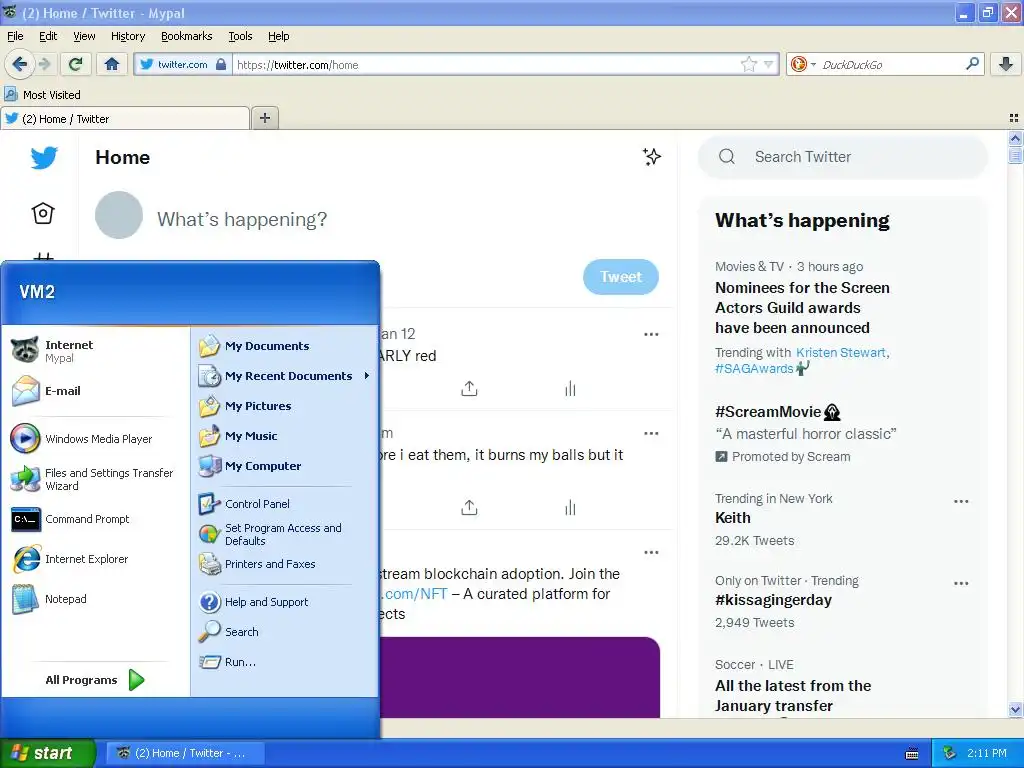The height and width of the screenshot is (768, 1024).
Task: Open Most Visited bookmarks
Action: pos(43,95)
